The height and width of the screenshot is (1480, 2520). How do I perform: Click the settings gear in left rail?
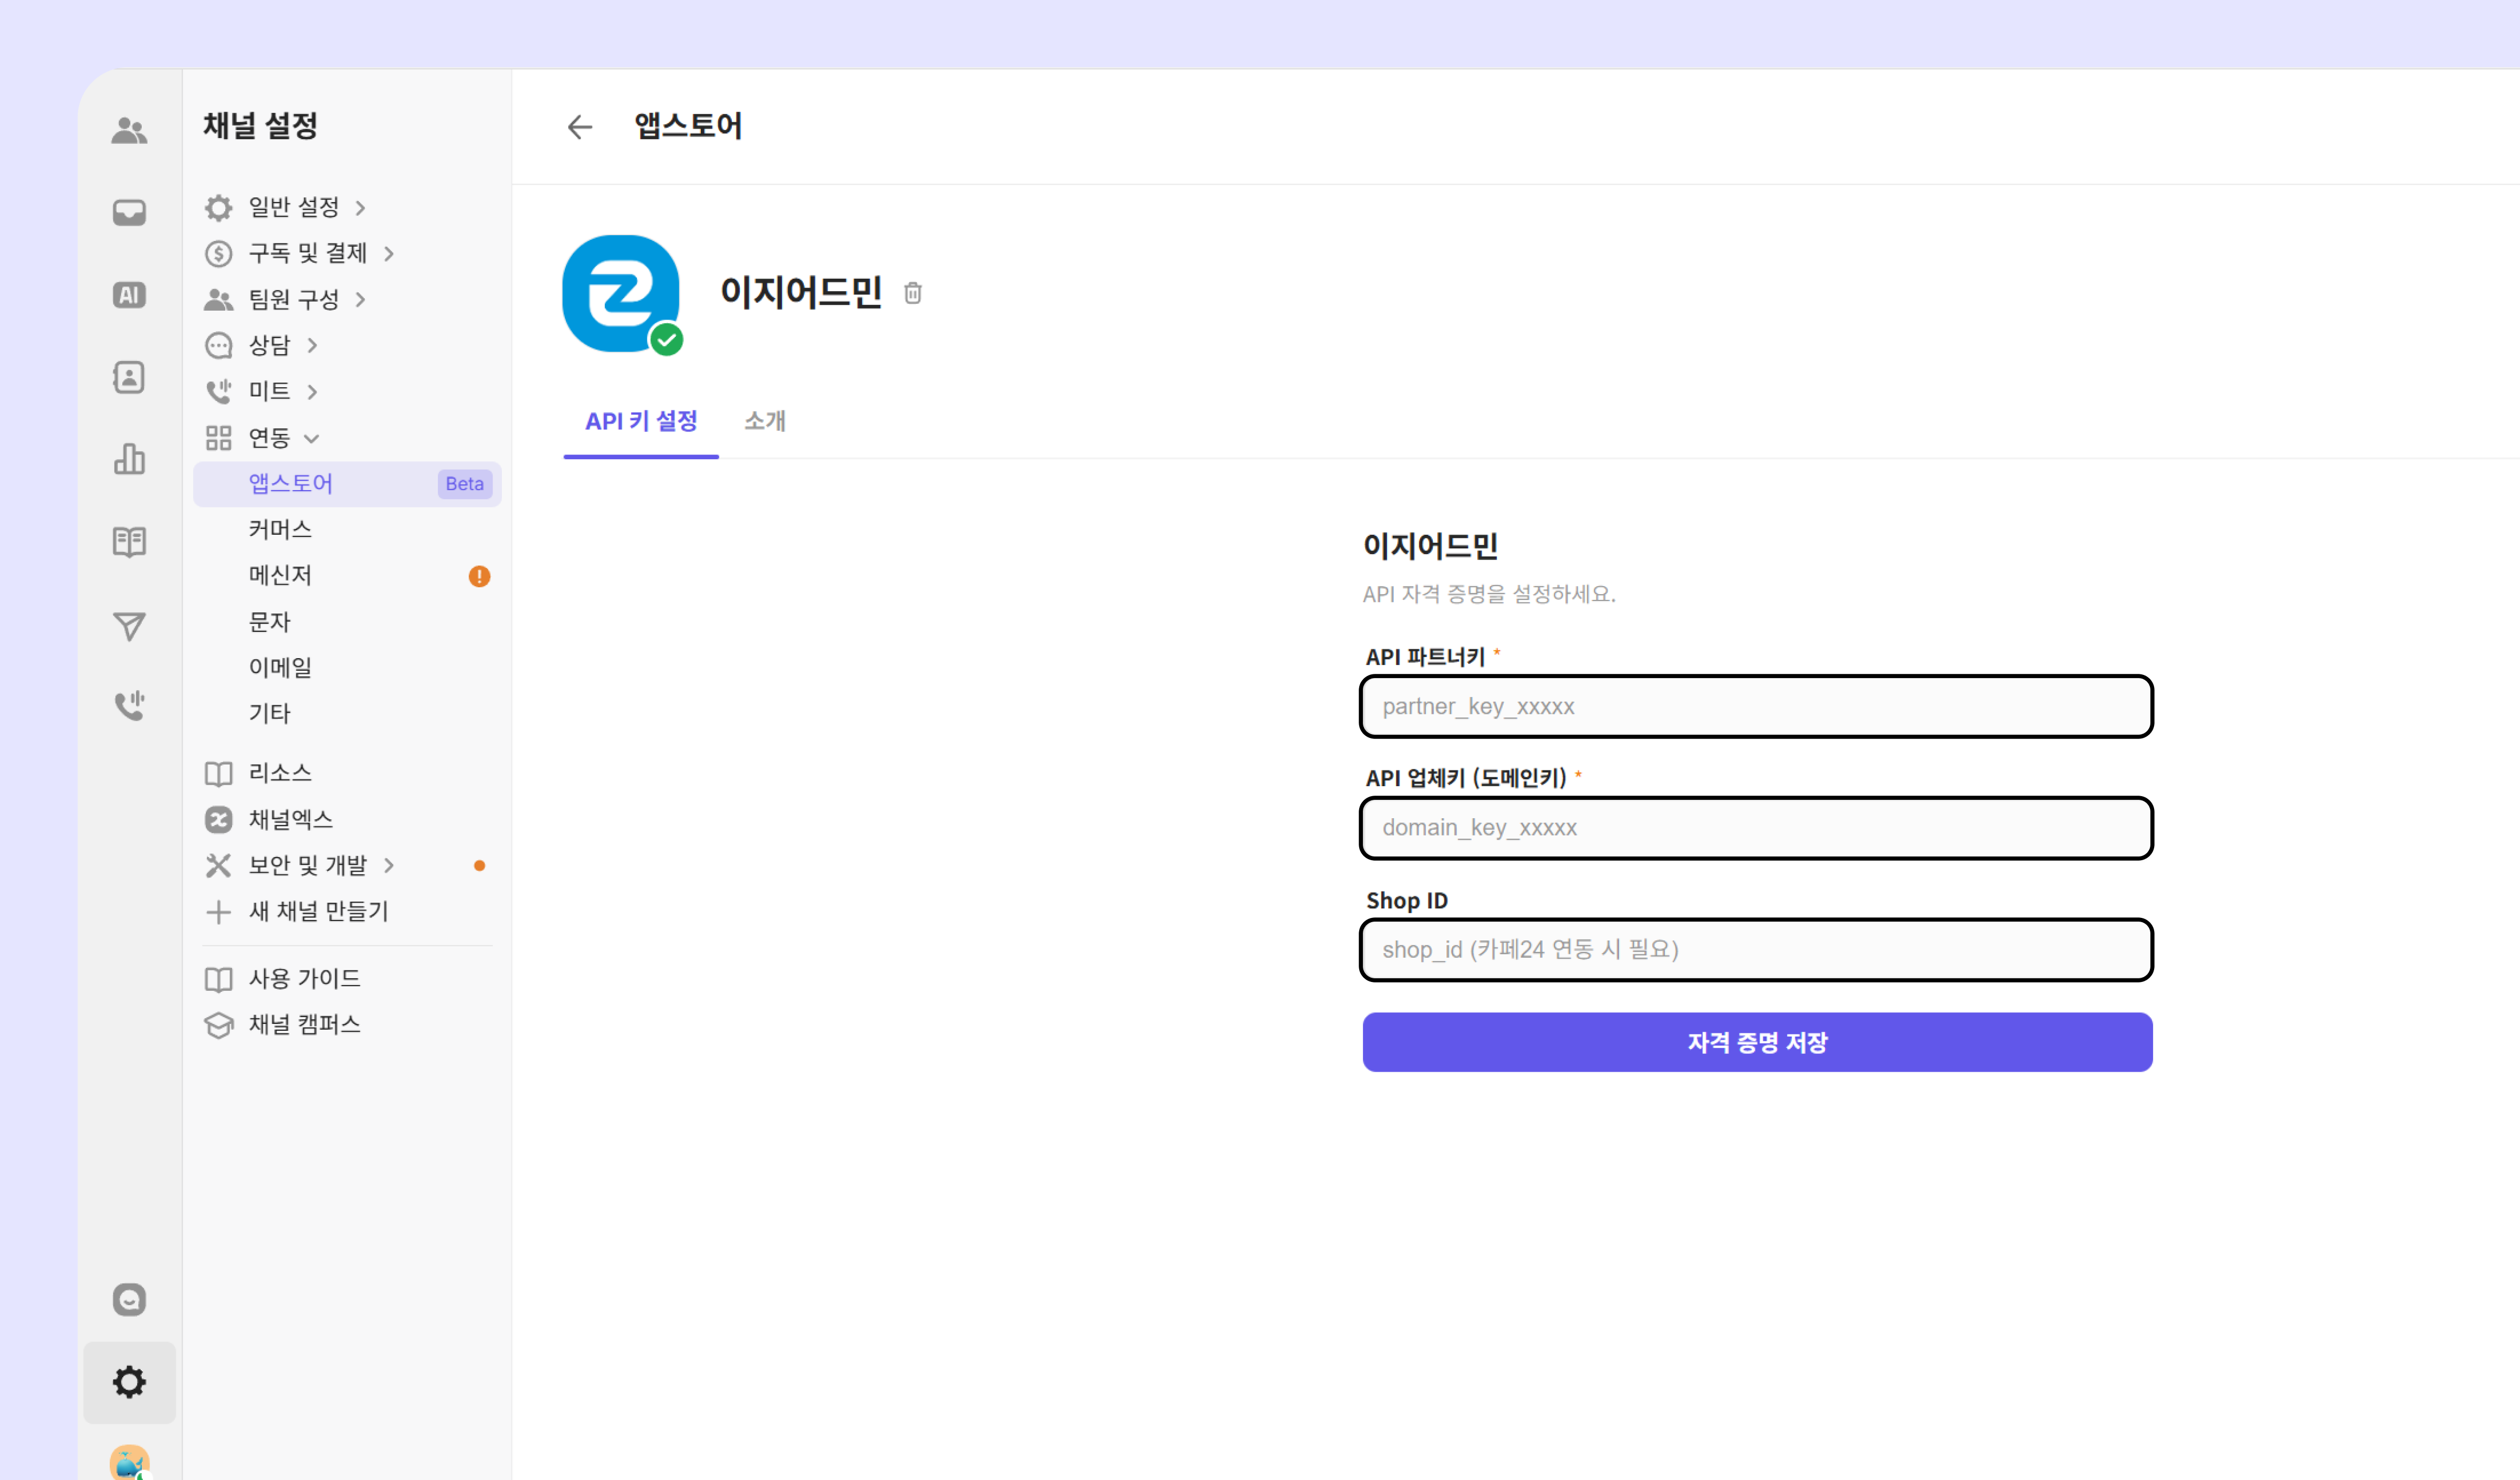click(x=129, y=1381)
